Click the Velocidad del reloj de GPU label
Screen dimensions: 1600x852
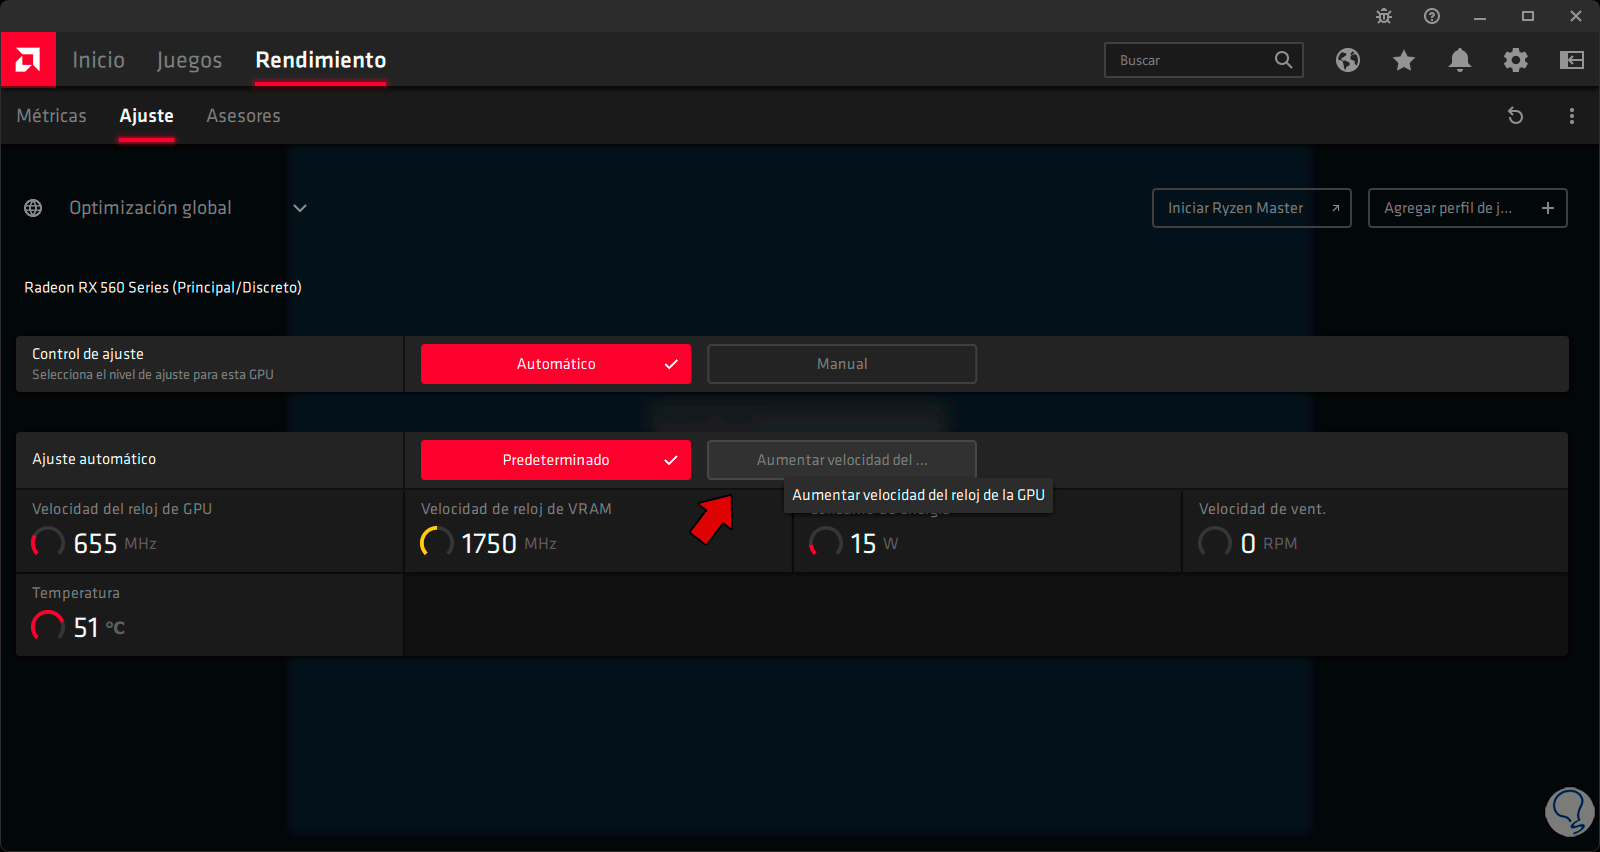pyautogui.click(x=122, y=509)
